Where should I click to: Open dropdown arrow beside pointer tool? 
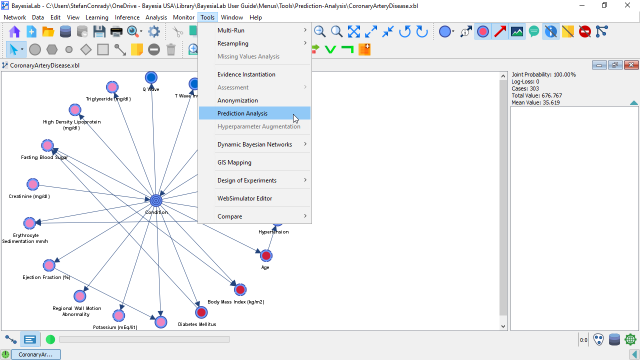[x=22, y=50]
